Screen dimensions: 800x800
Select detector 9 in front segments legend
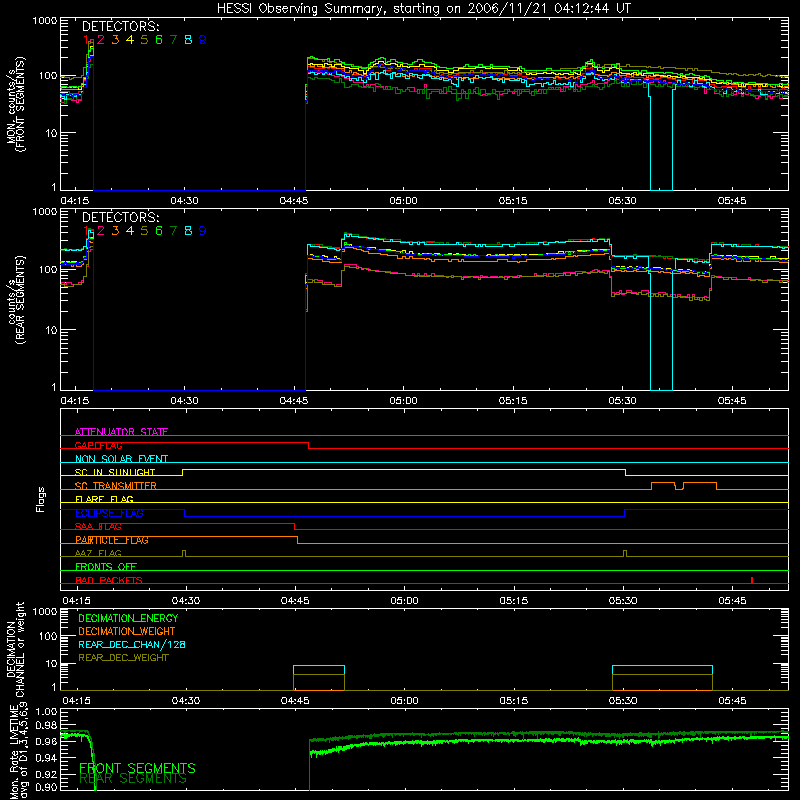click(x=203, y=40)
